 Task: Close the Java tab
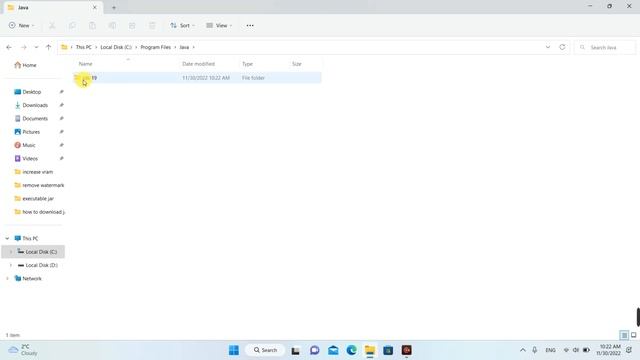pos(95,7)
